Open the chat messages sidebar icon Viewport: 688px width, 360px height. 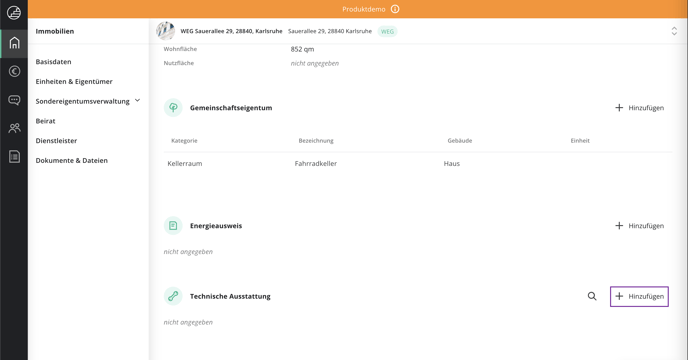14,100
